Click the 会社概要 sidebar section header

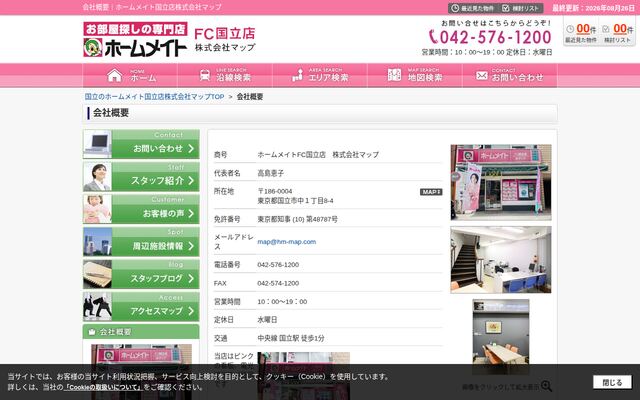[141, 332]
